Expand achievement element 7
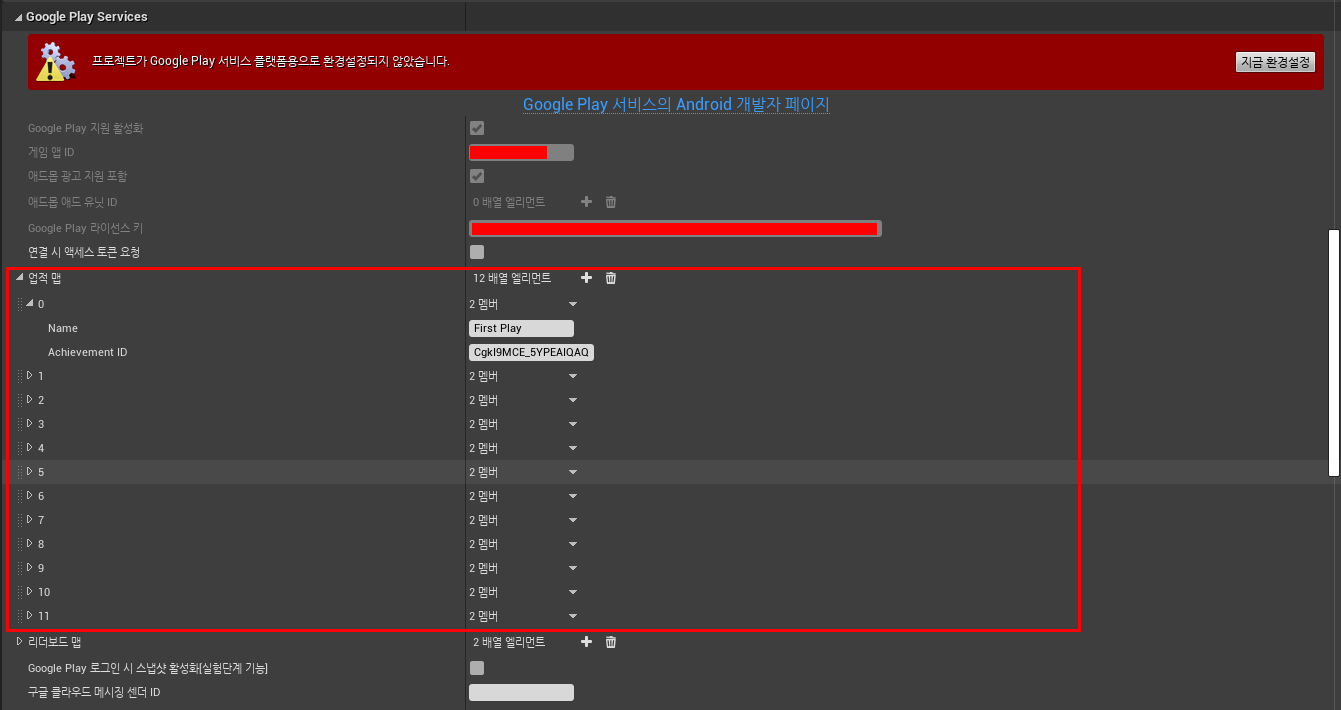1341x710 pixels. (29, 520)
